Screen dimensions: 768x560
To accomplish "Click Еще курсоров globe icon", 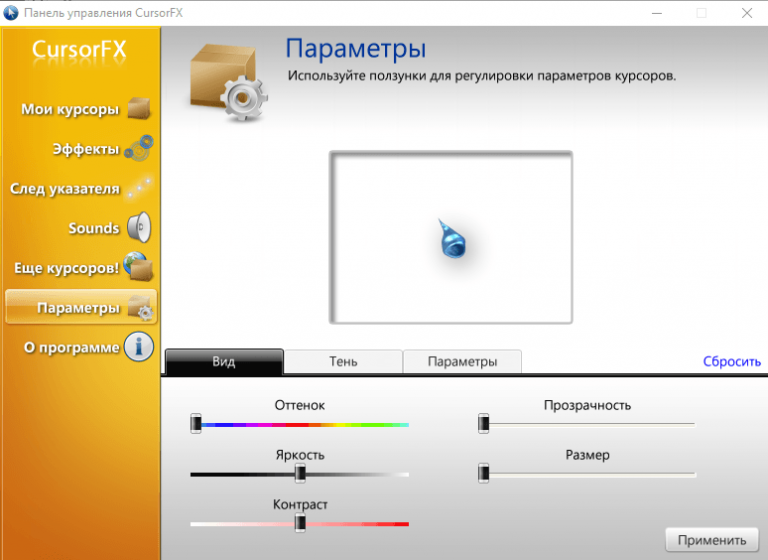I will 138,268.
